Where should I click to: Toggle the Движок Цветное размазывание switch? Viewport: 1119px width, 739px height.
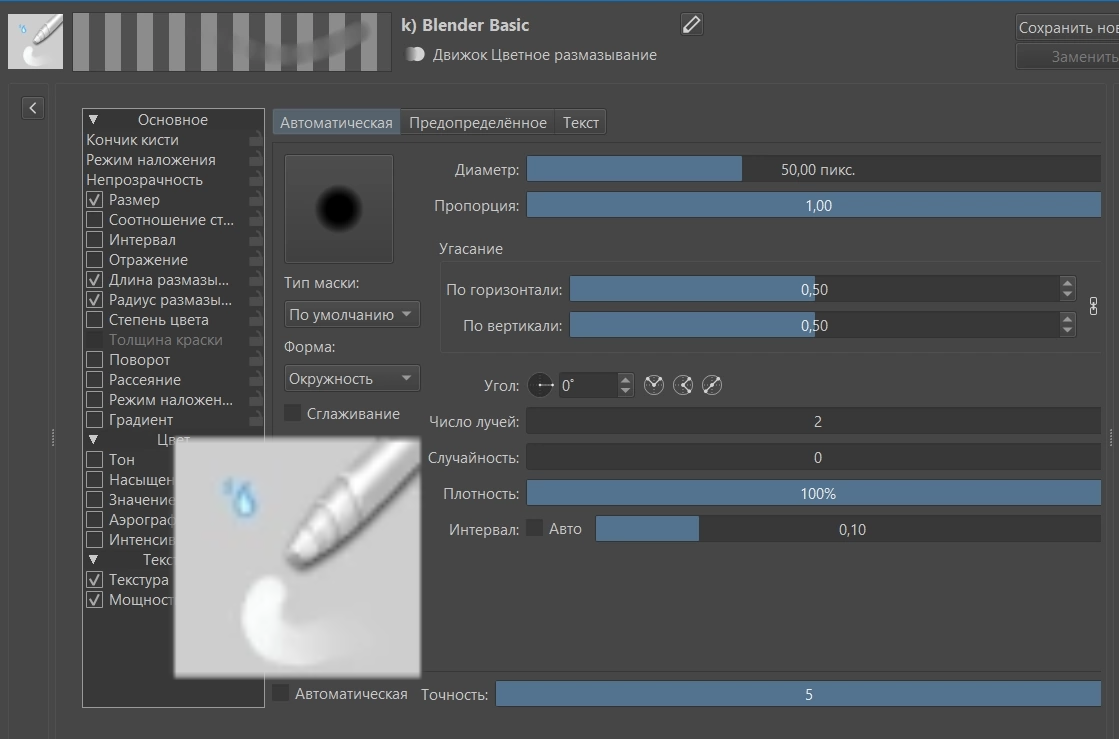(x=415, y=54)
